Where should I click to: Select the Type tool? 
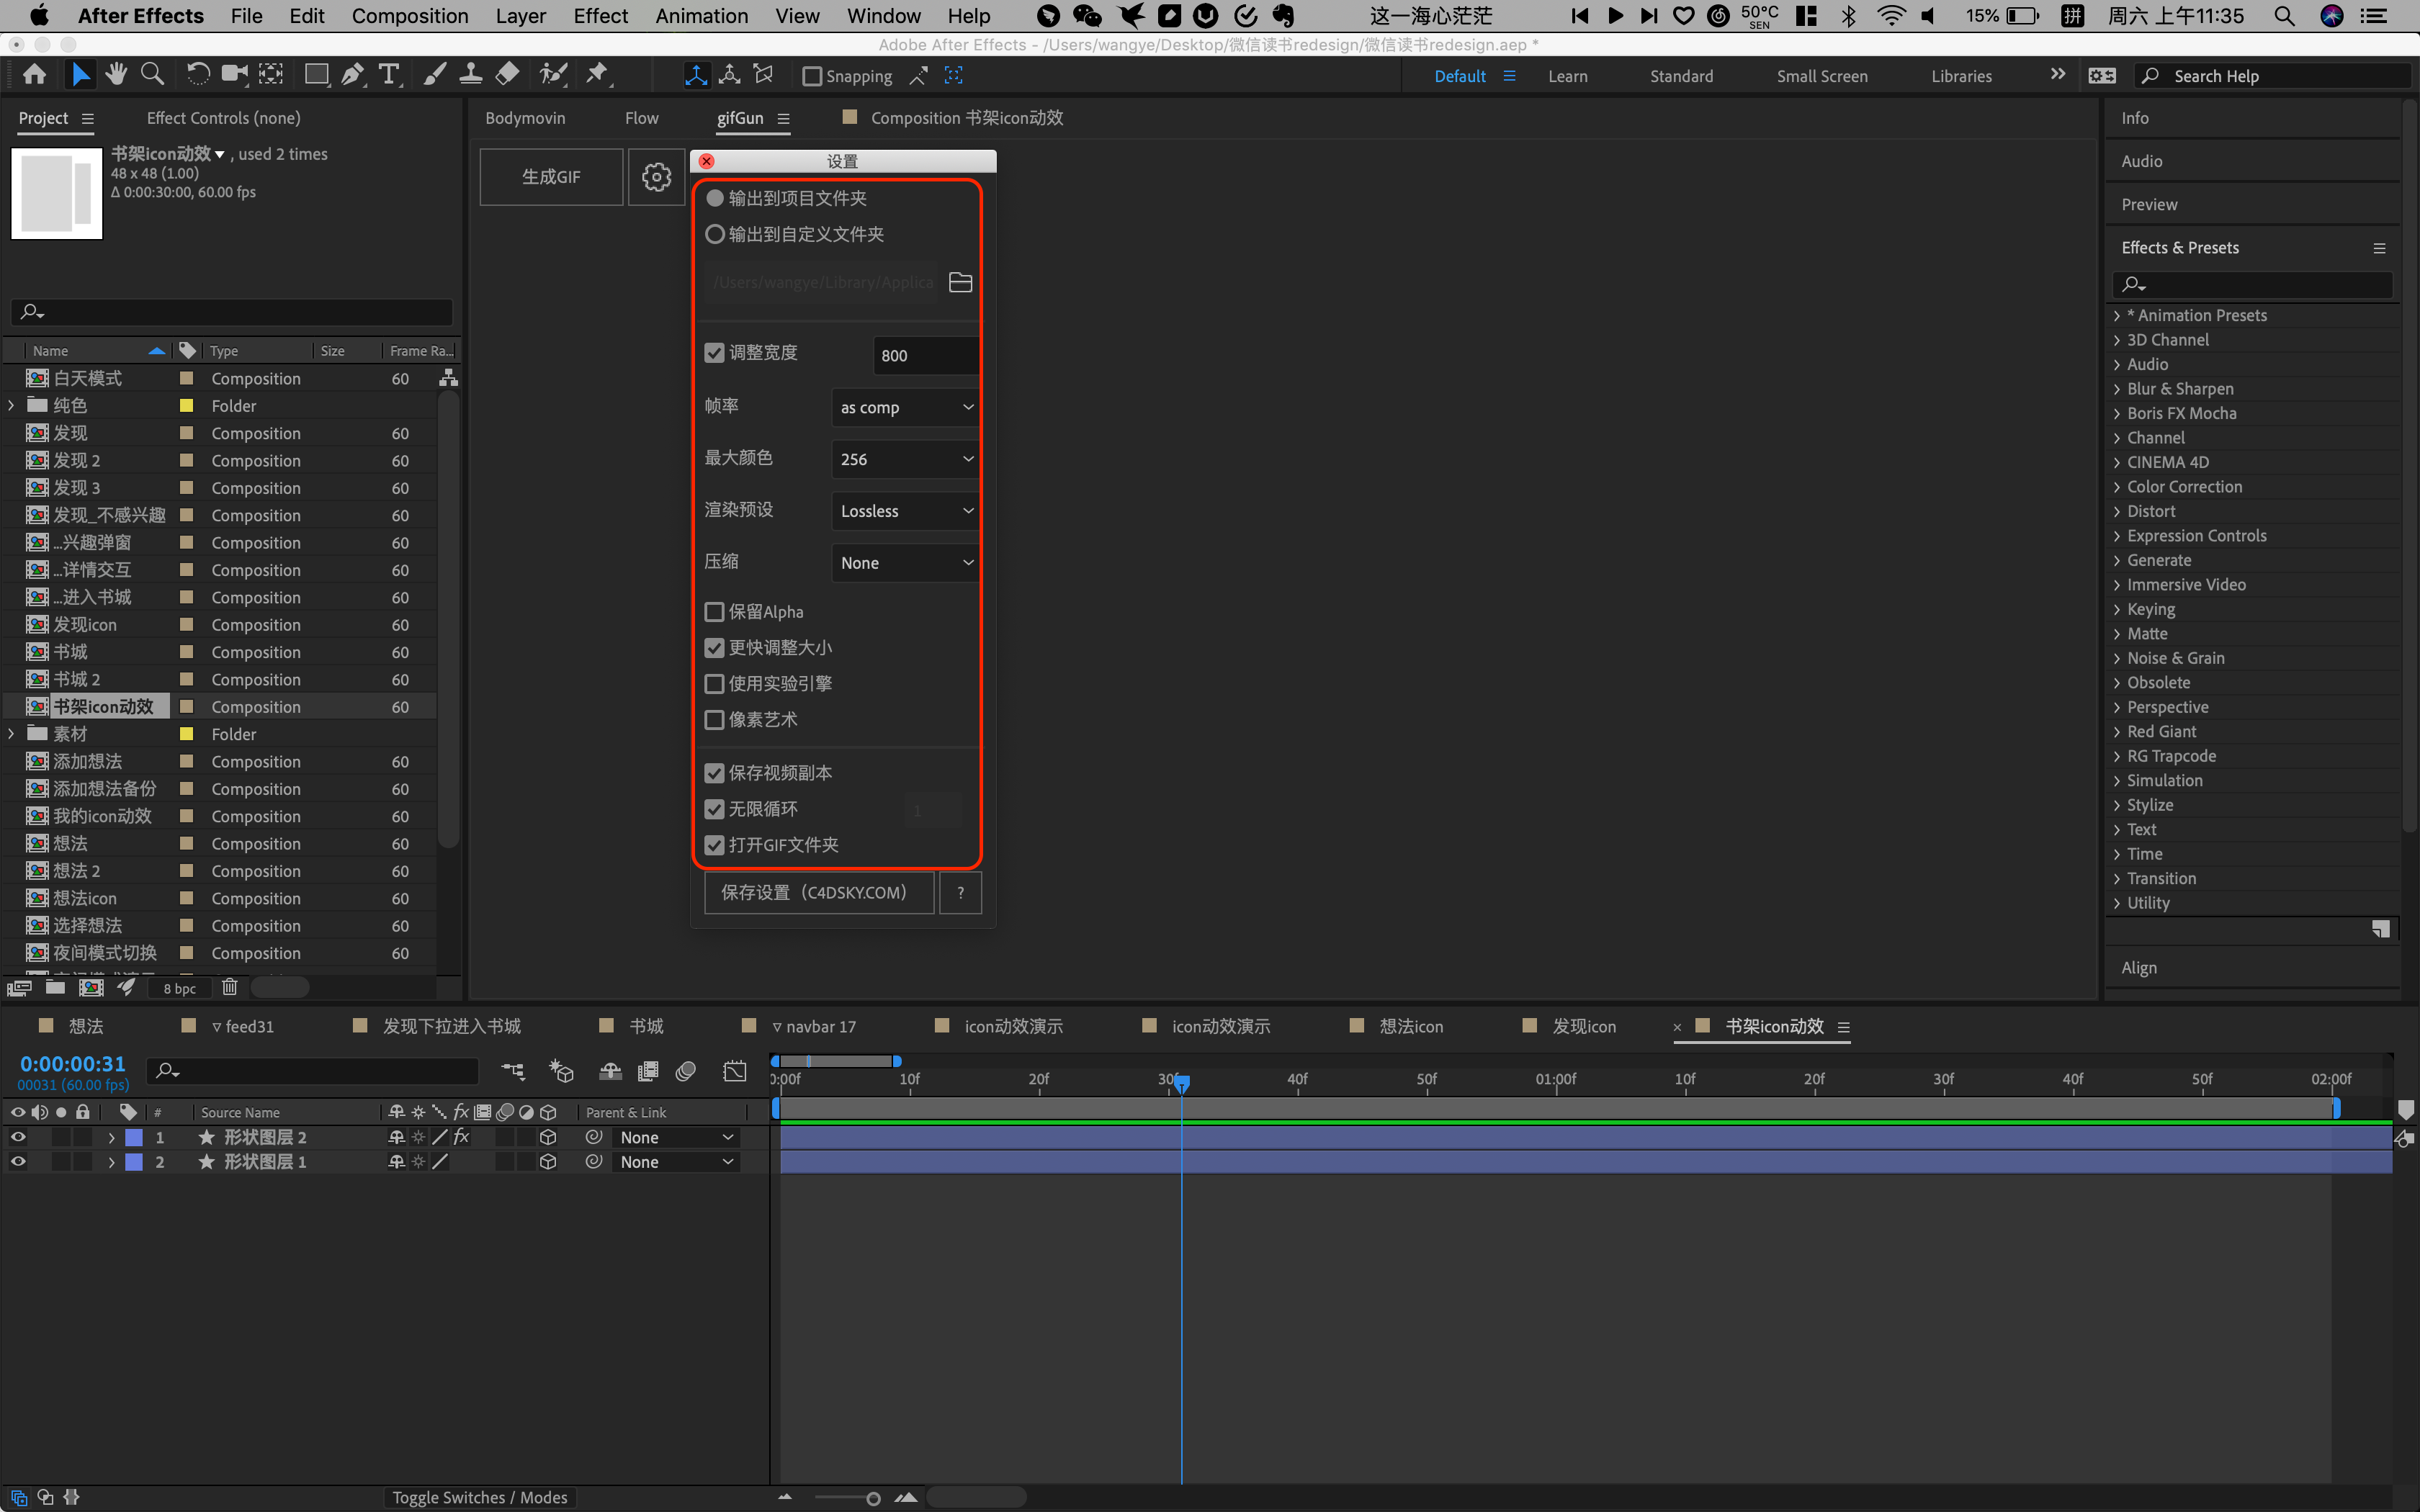pos(388,75)
